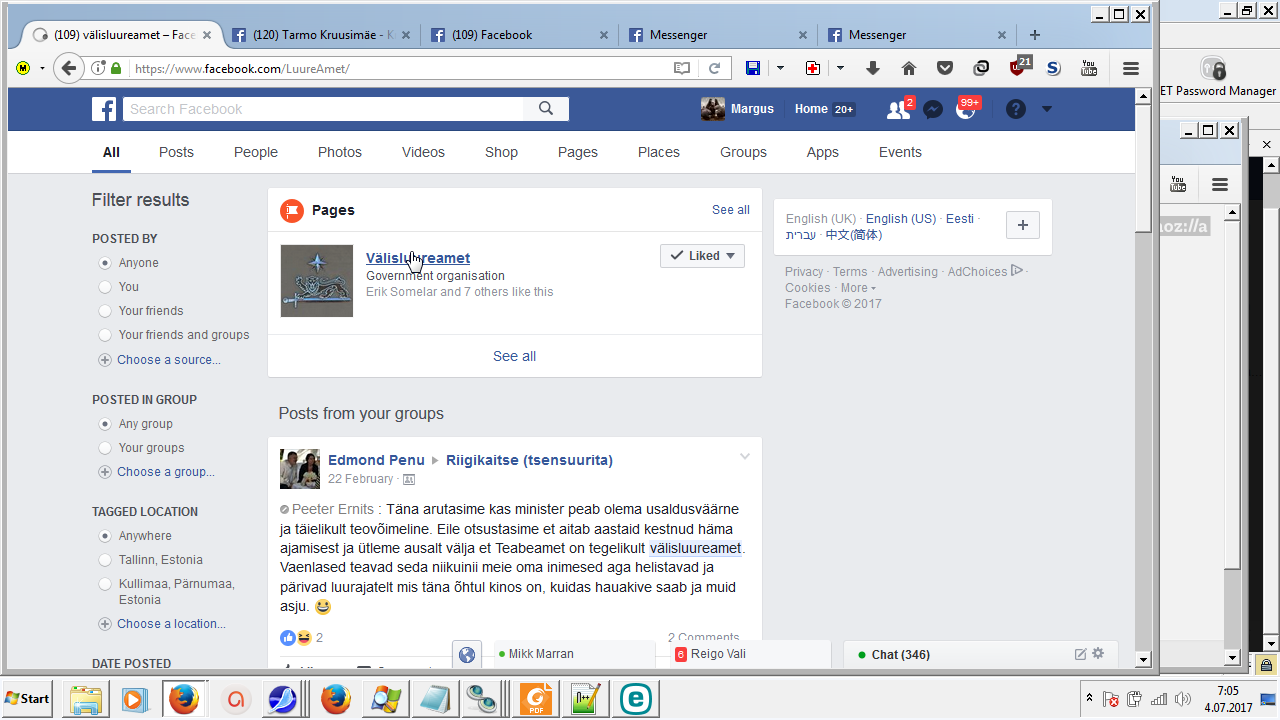Click the Facebook logo in blue bar
This screenshot has width=1280, height=720.
click(x=104, y=109)
